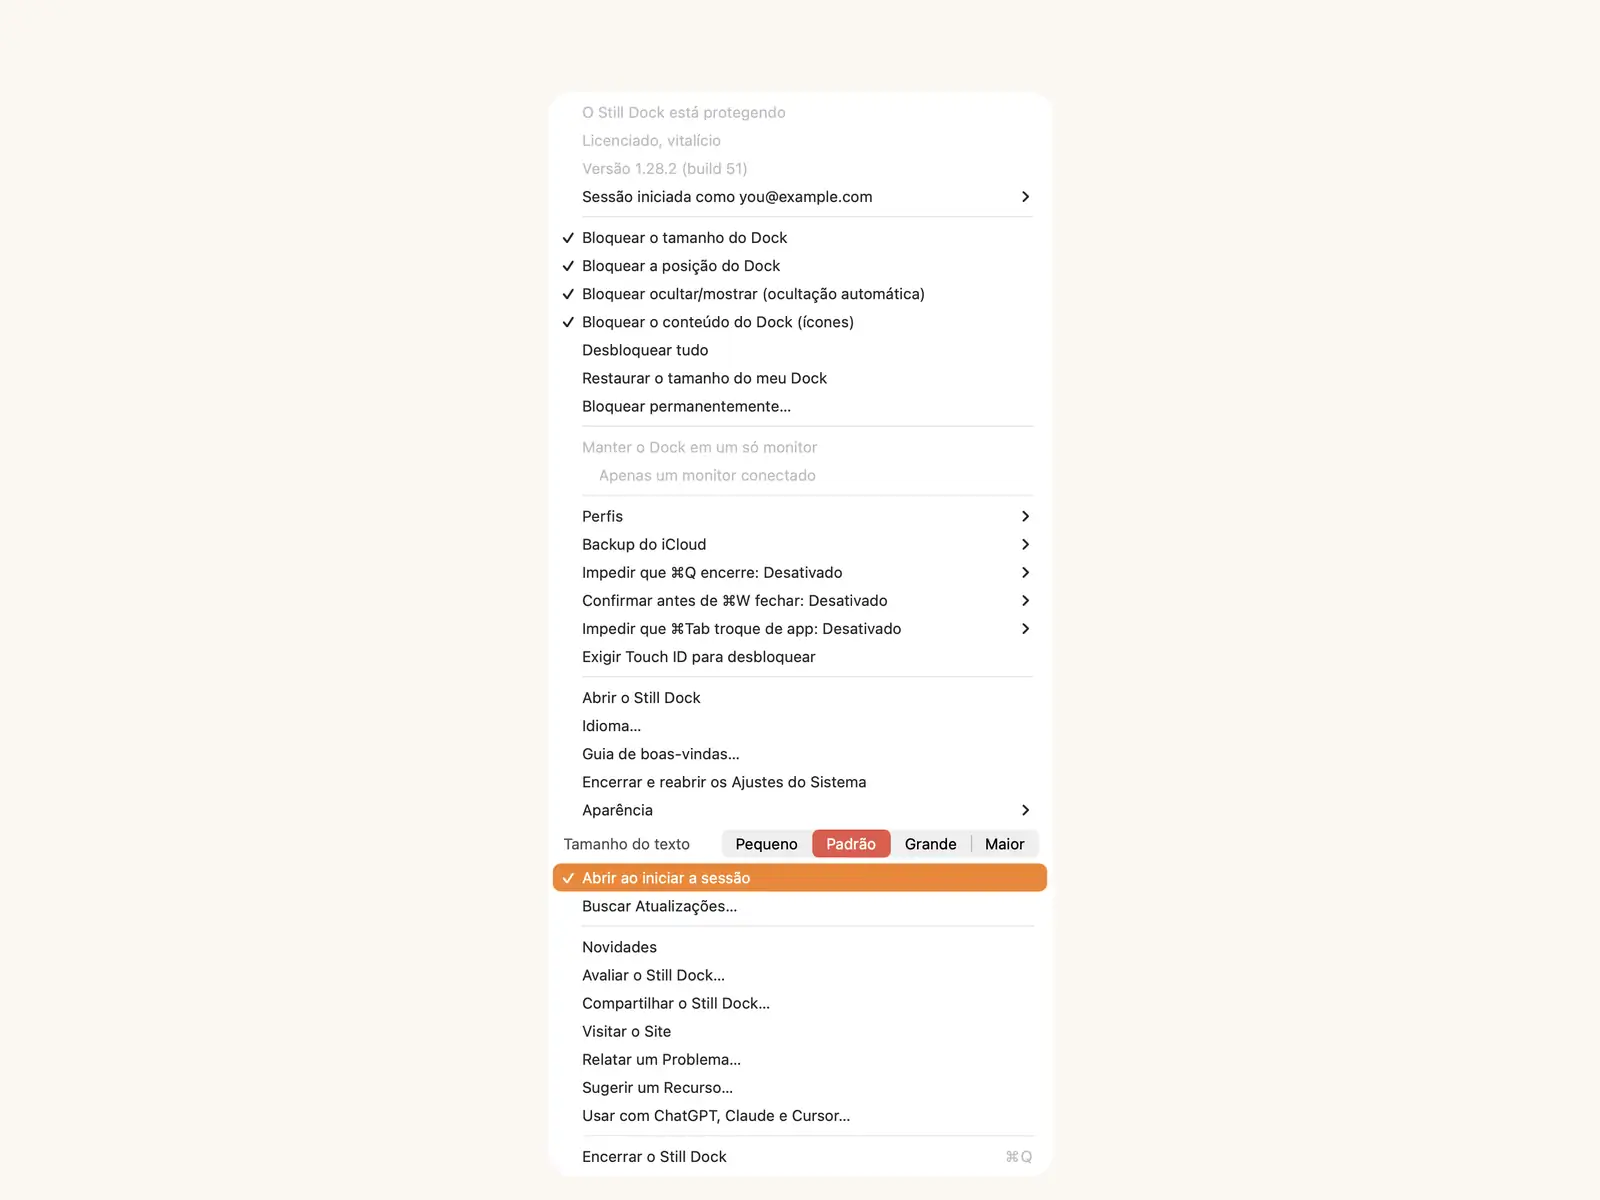Expand the Sessão iniciada como submenu
The image size is (1600, 1200).
(x=800, y=197)
